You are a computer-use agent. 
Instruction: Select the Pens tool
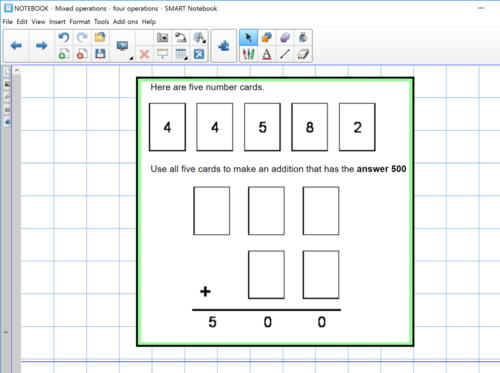point(248,54)
